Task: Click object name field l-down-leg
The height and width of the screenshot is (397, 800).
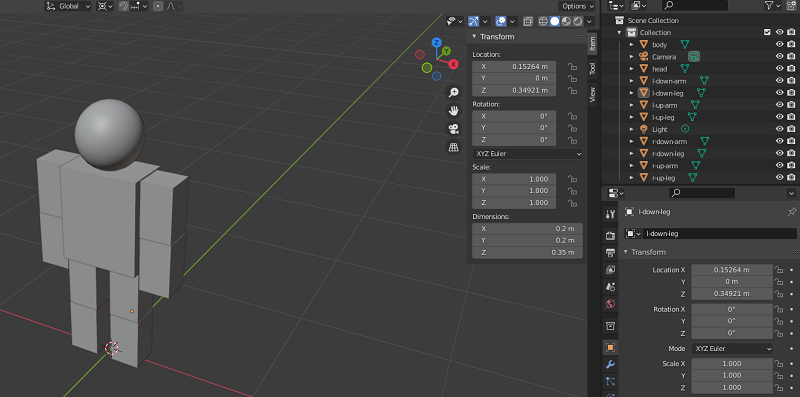Action: click(720, 233)
